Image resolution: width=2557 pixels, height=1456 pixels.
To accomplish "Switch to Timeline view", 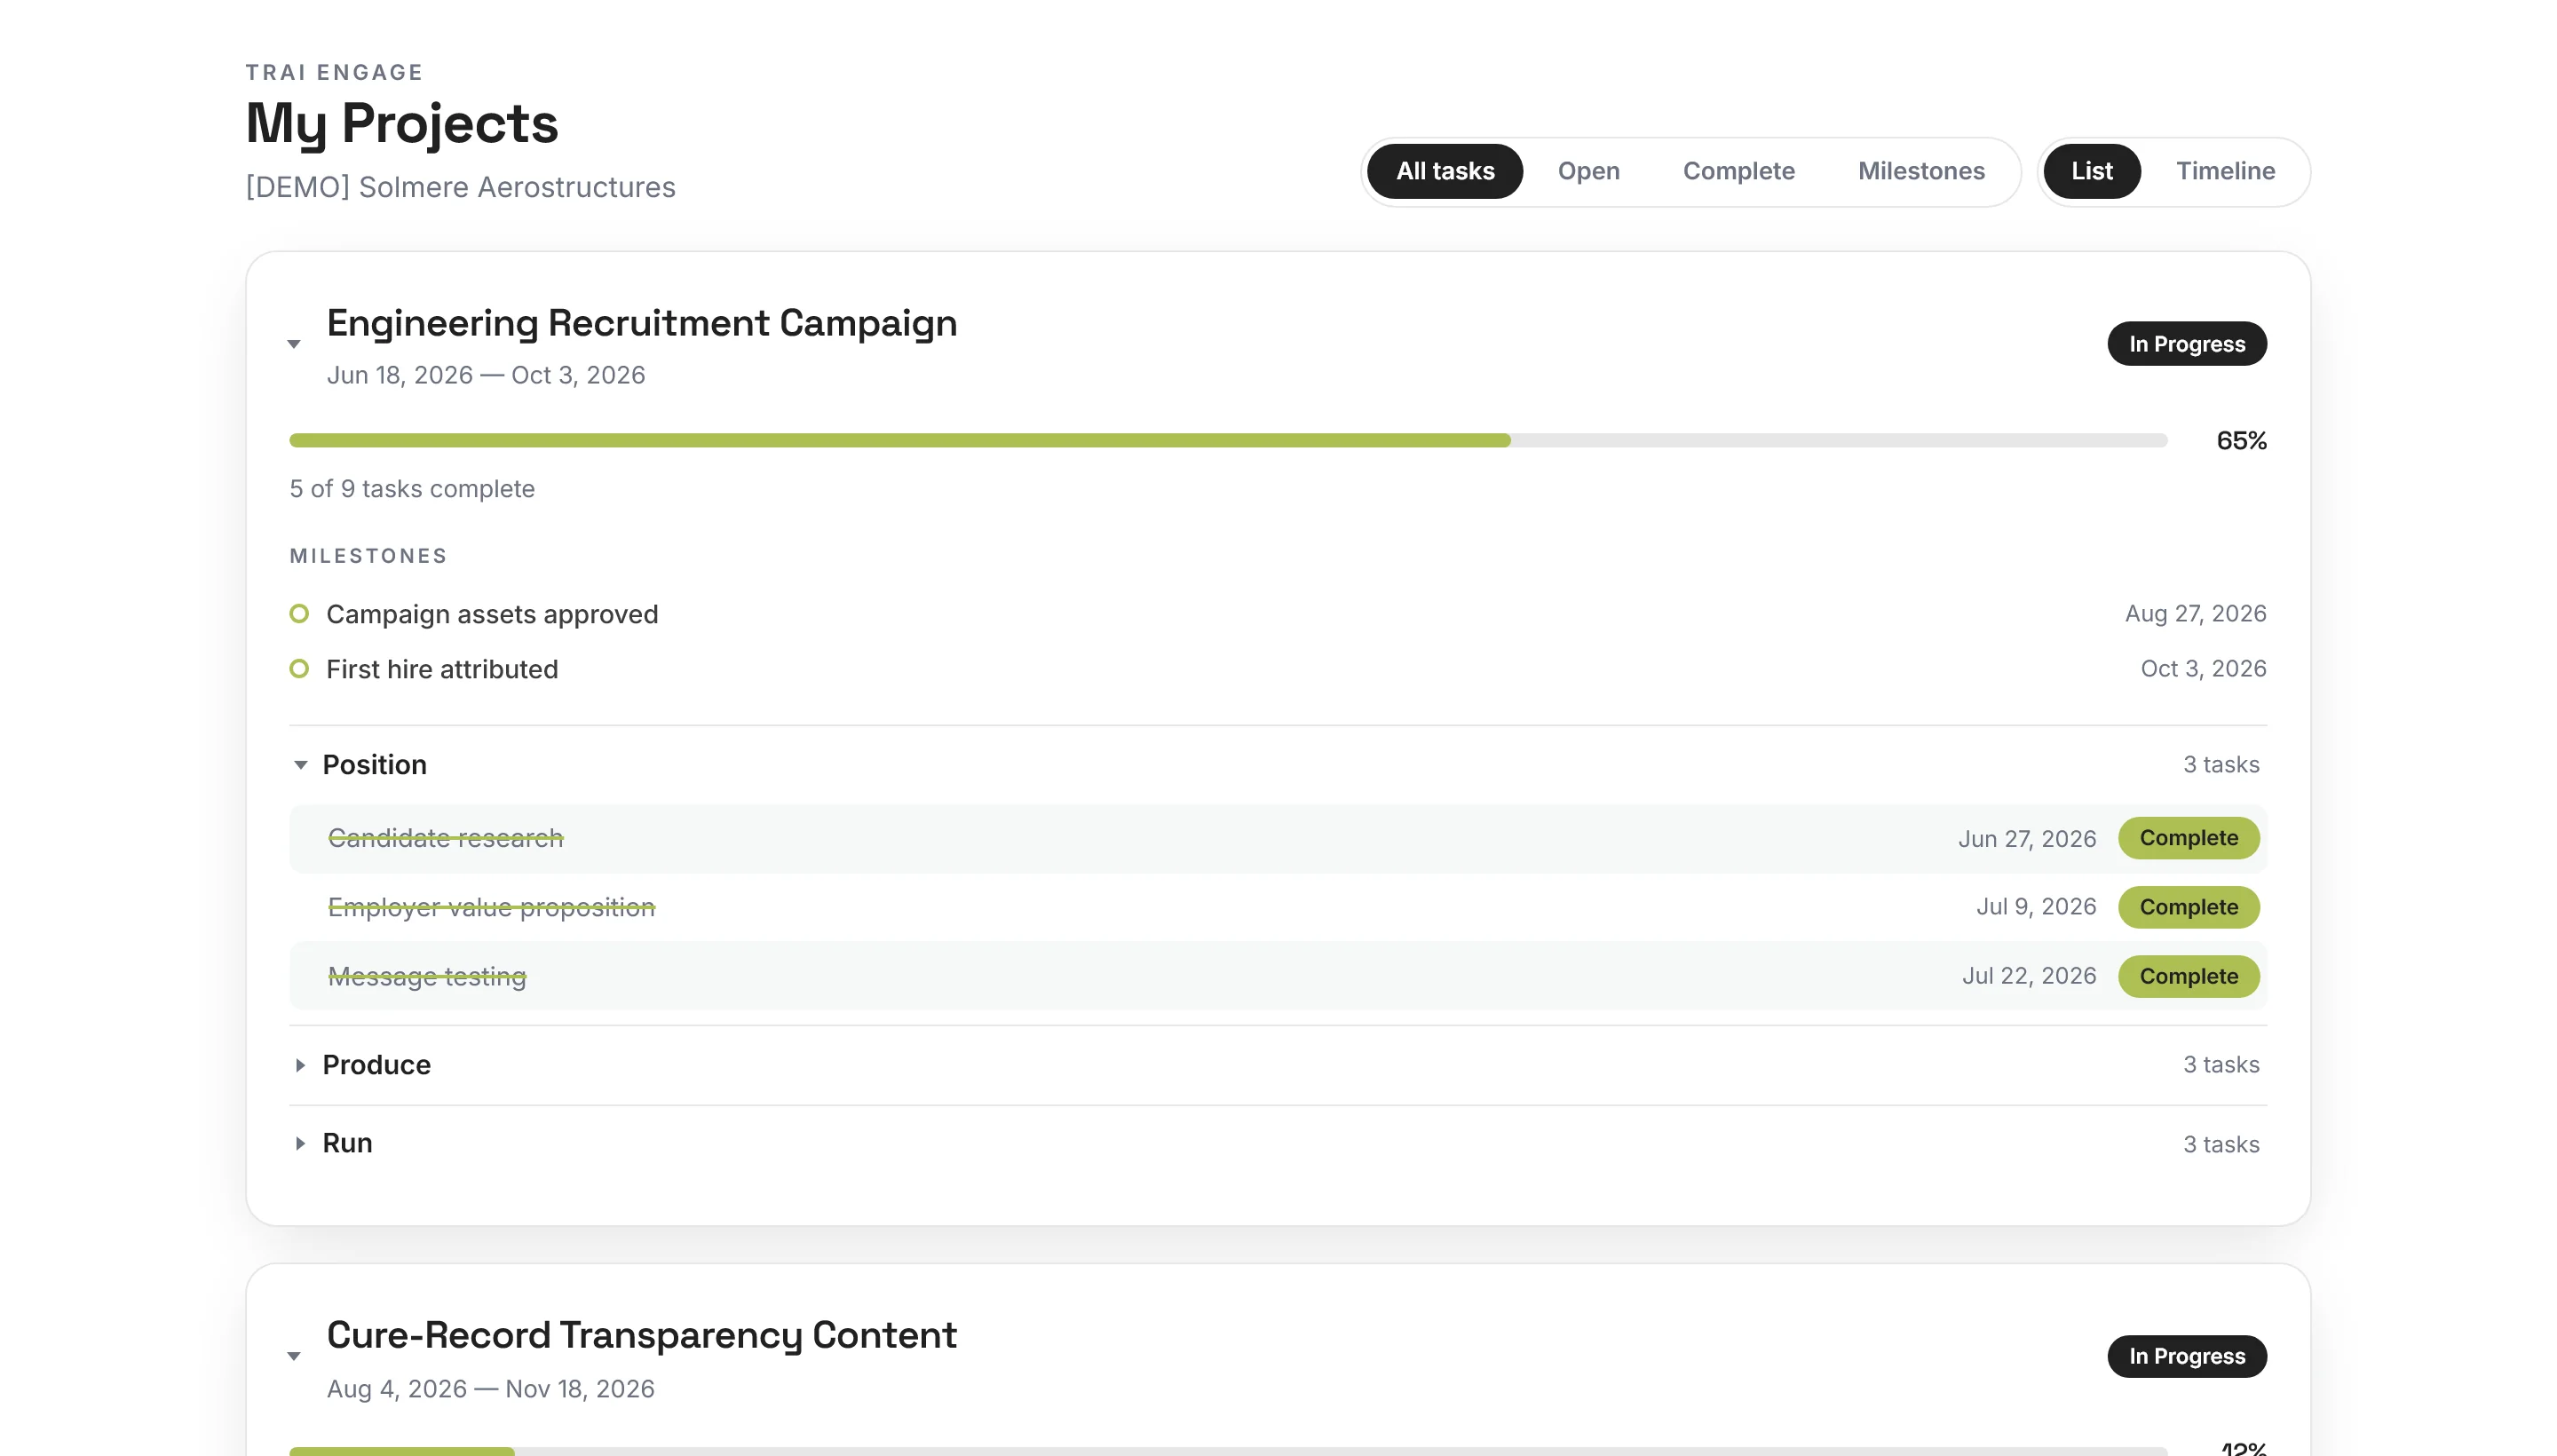I will (2225, 171).
